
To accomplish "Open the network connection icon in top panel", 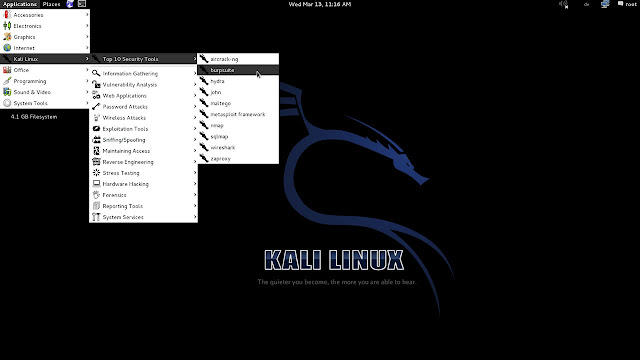I will [x=605, y=4].
